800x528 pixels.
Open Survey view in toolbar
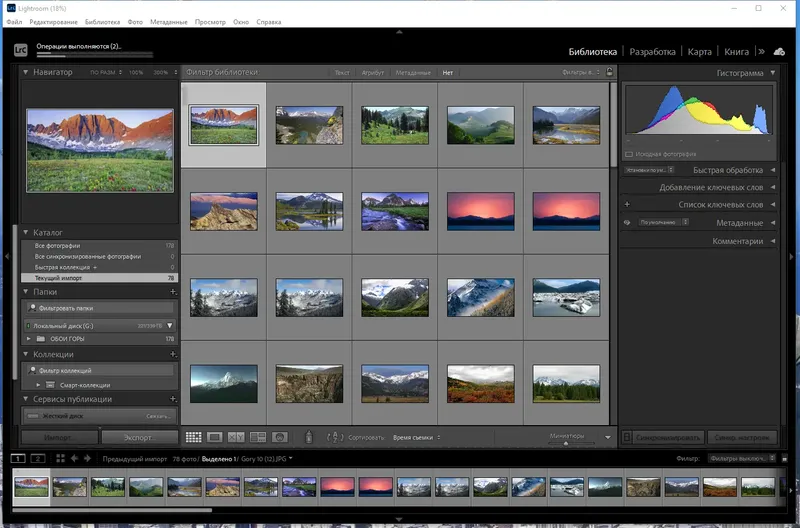(x=258, y=437)
